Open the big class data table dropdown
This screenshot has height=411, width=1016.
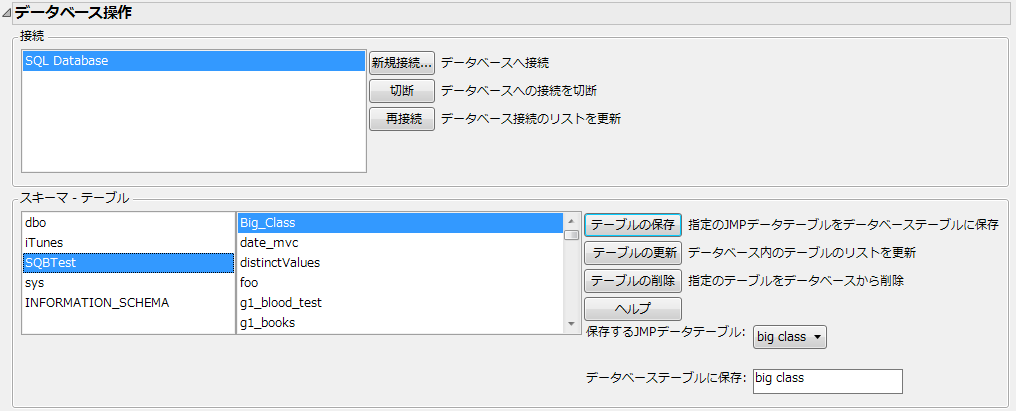click(790, 337)
